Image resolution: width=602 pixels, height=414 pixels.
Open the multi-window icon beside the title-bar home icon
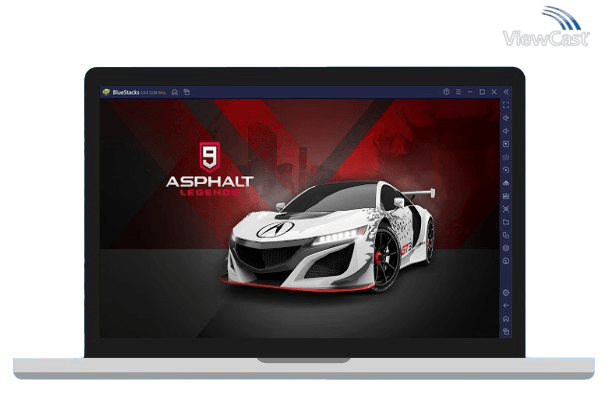[187, 92]
